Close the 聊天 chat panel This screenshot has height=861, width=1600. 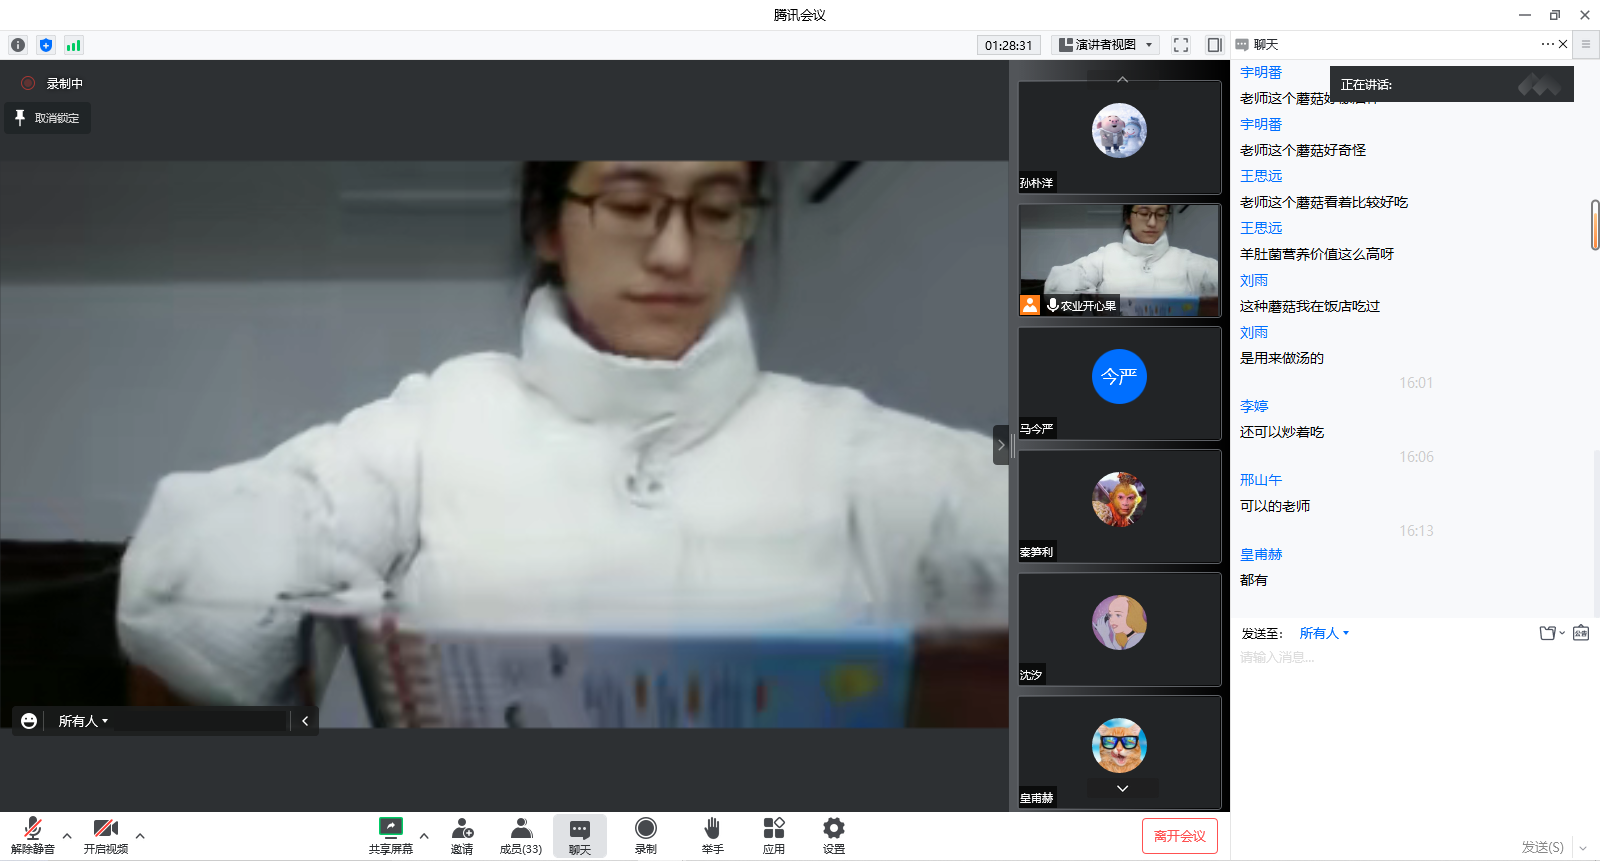pos(1563,44)
